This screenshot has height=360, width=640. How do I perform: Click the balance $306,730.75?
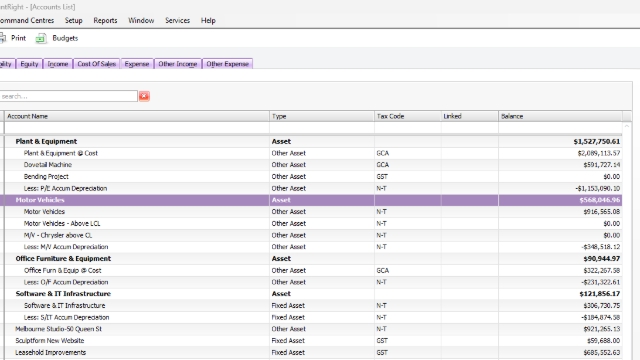[x=602, y=305]
